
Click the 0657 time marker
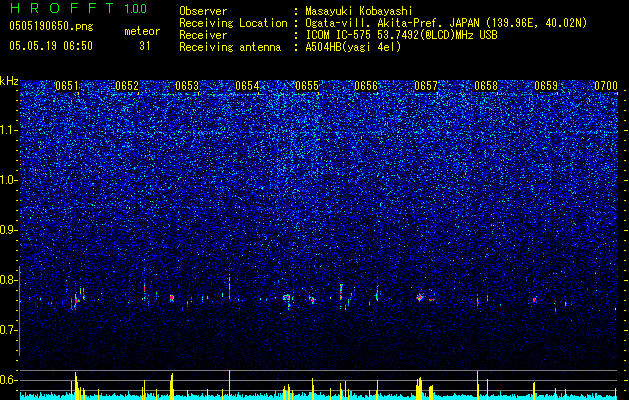click(x=426, y=86)
